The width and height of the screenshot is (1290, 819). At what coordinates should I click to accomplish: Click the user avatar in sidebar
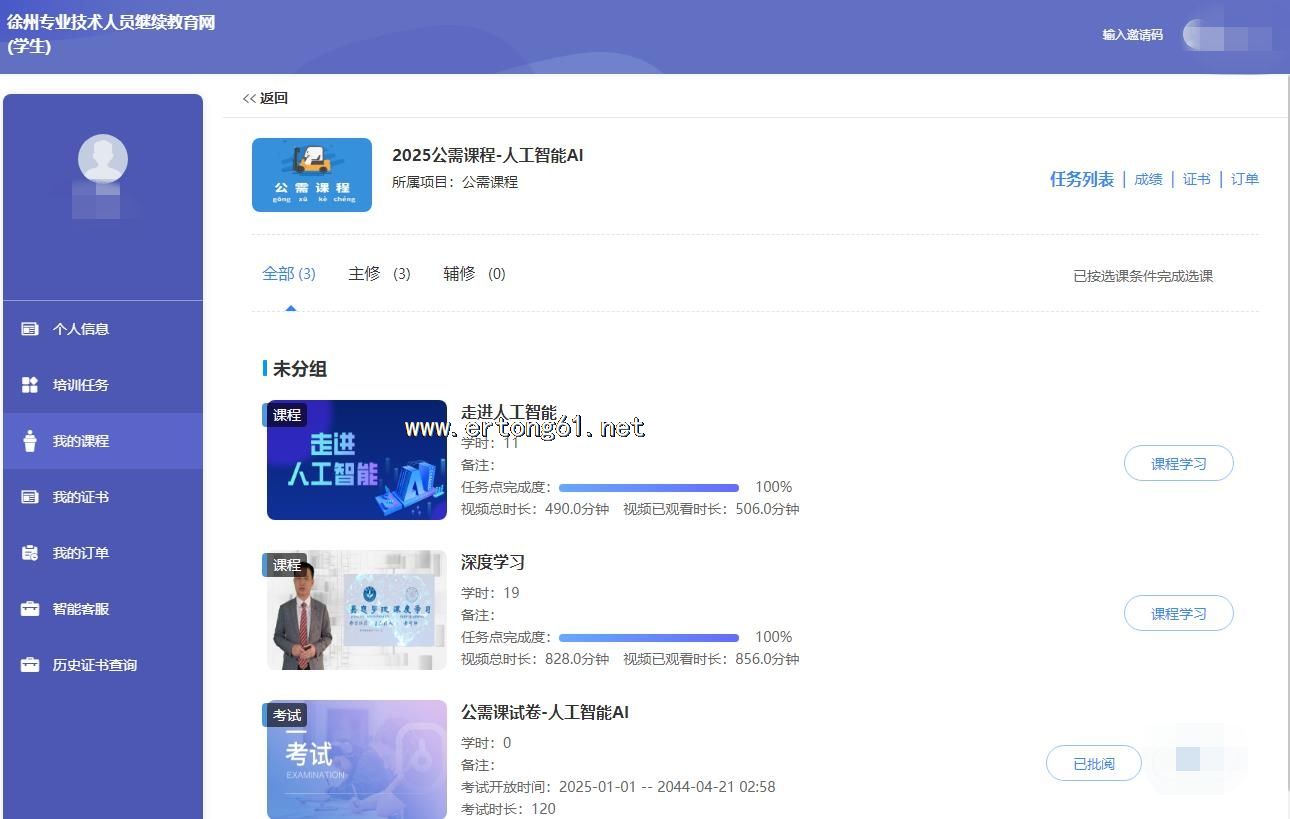[103, 158]
